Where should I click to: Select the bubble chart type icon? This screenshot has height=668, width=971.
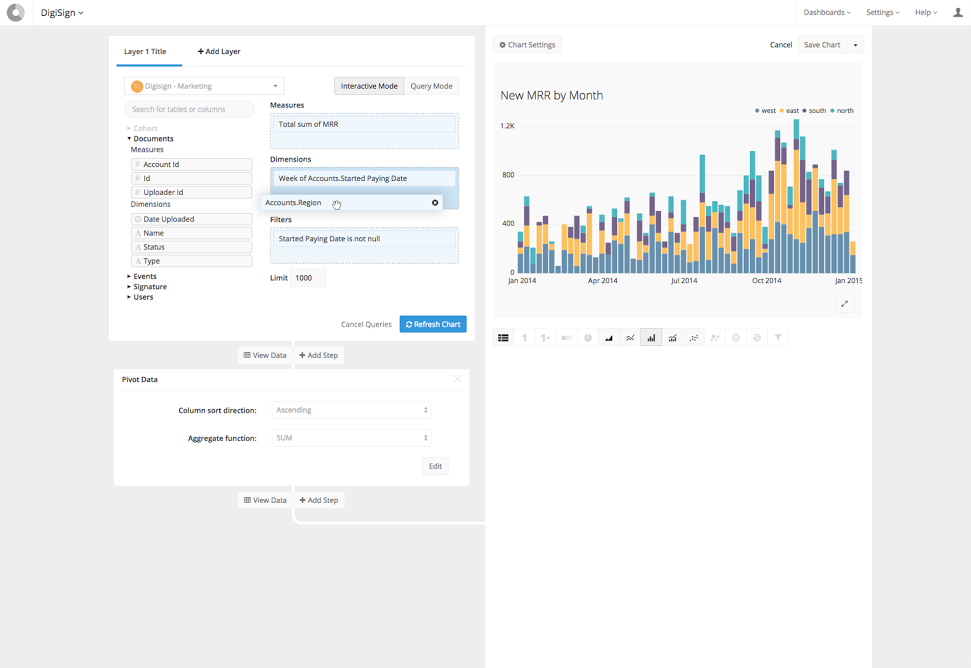[715, 337]
